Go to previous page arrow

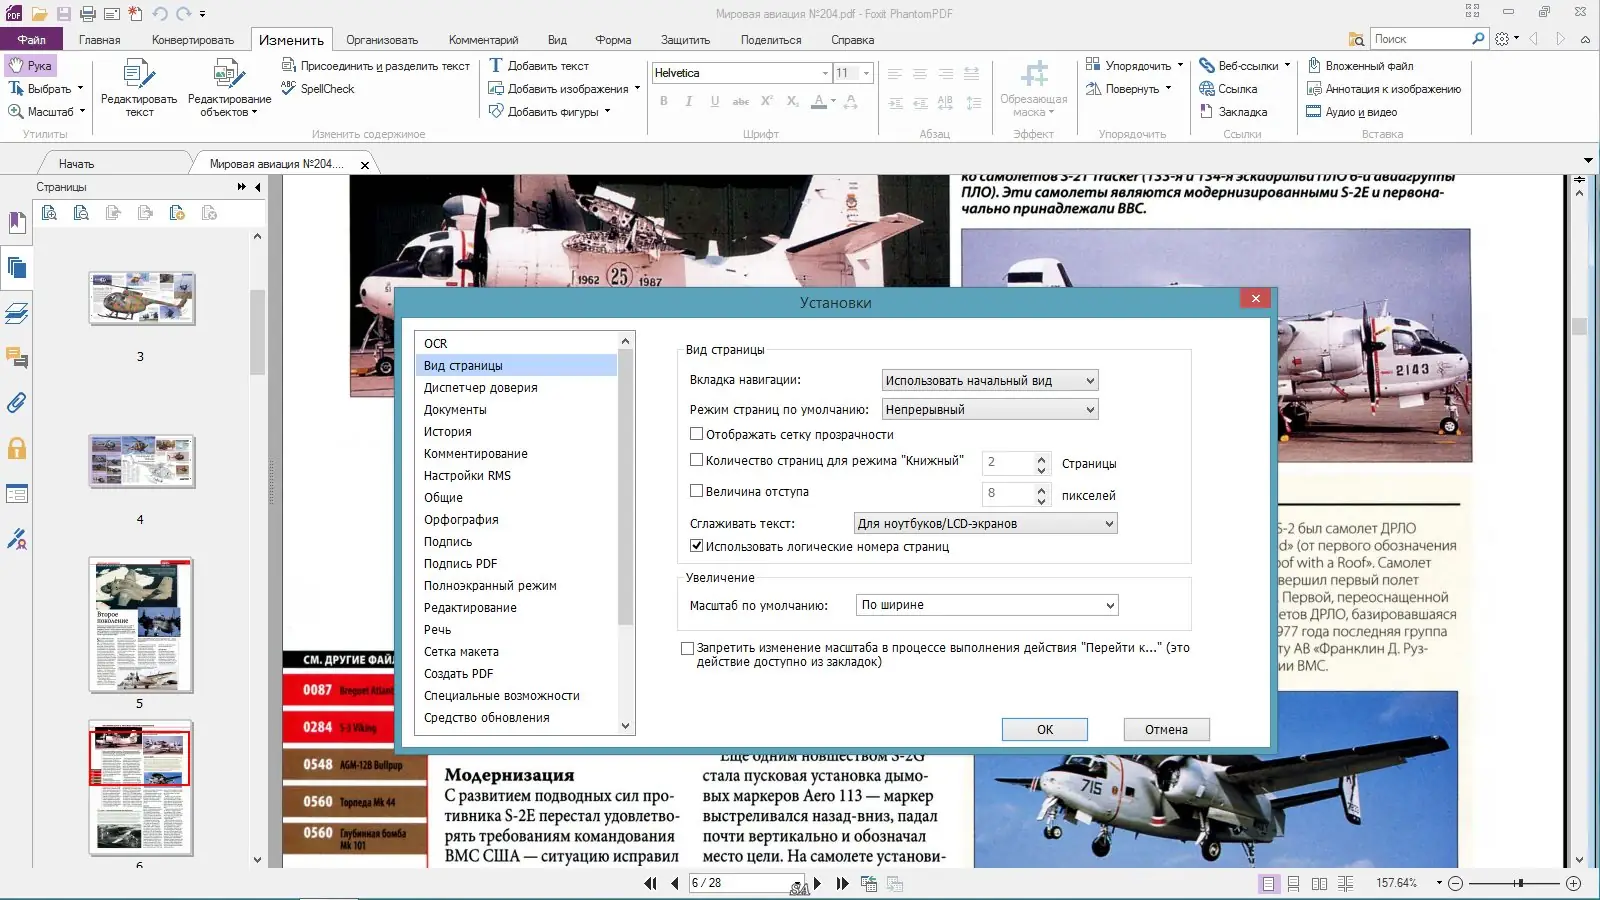[674, 884]
